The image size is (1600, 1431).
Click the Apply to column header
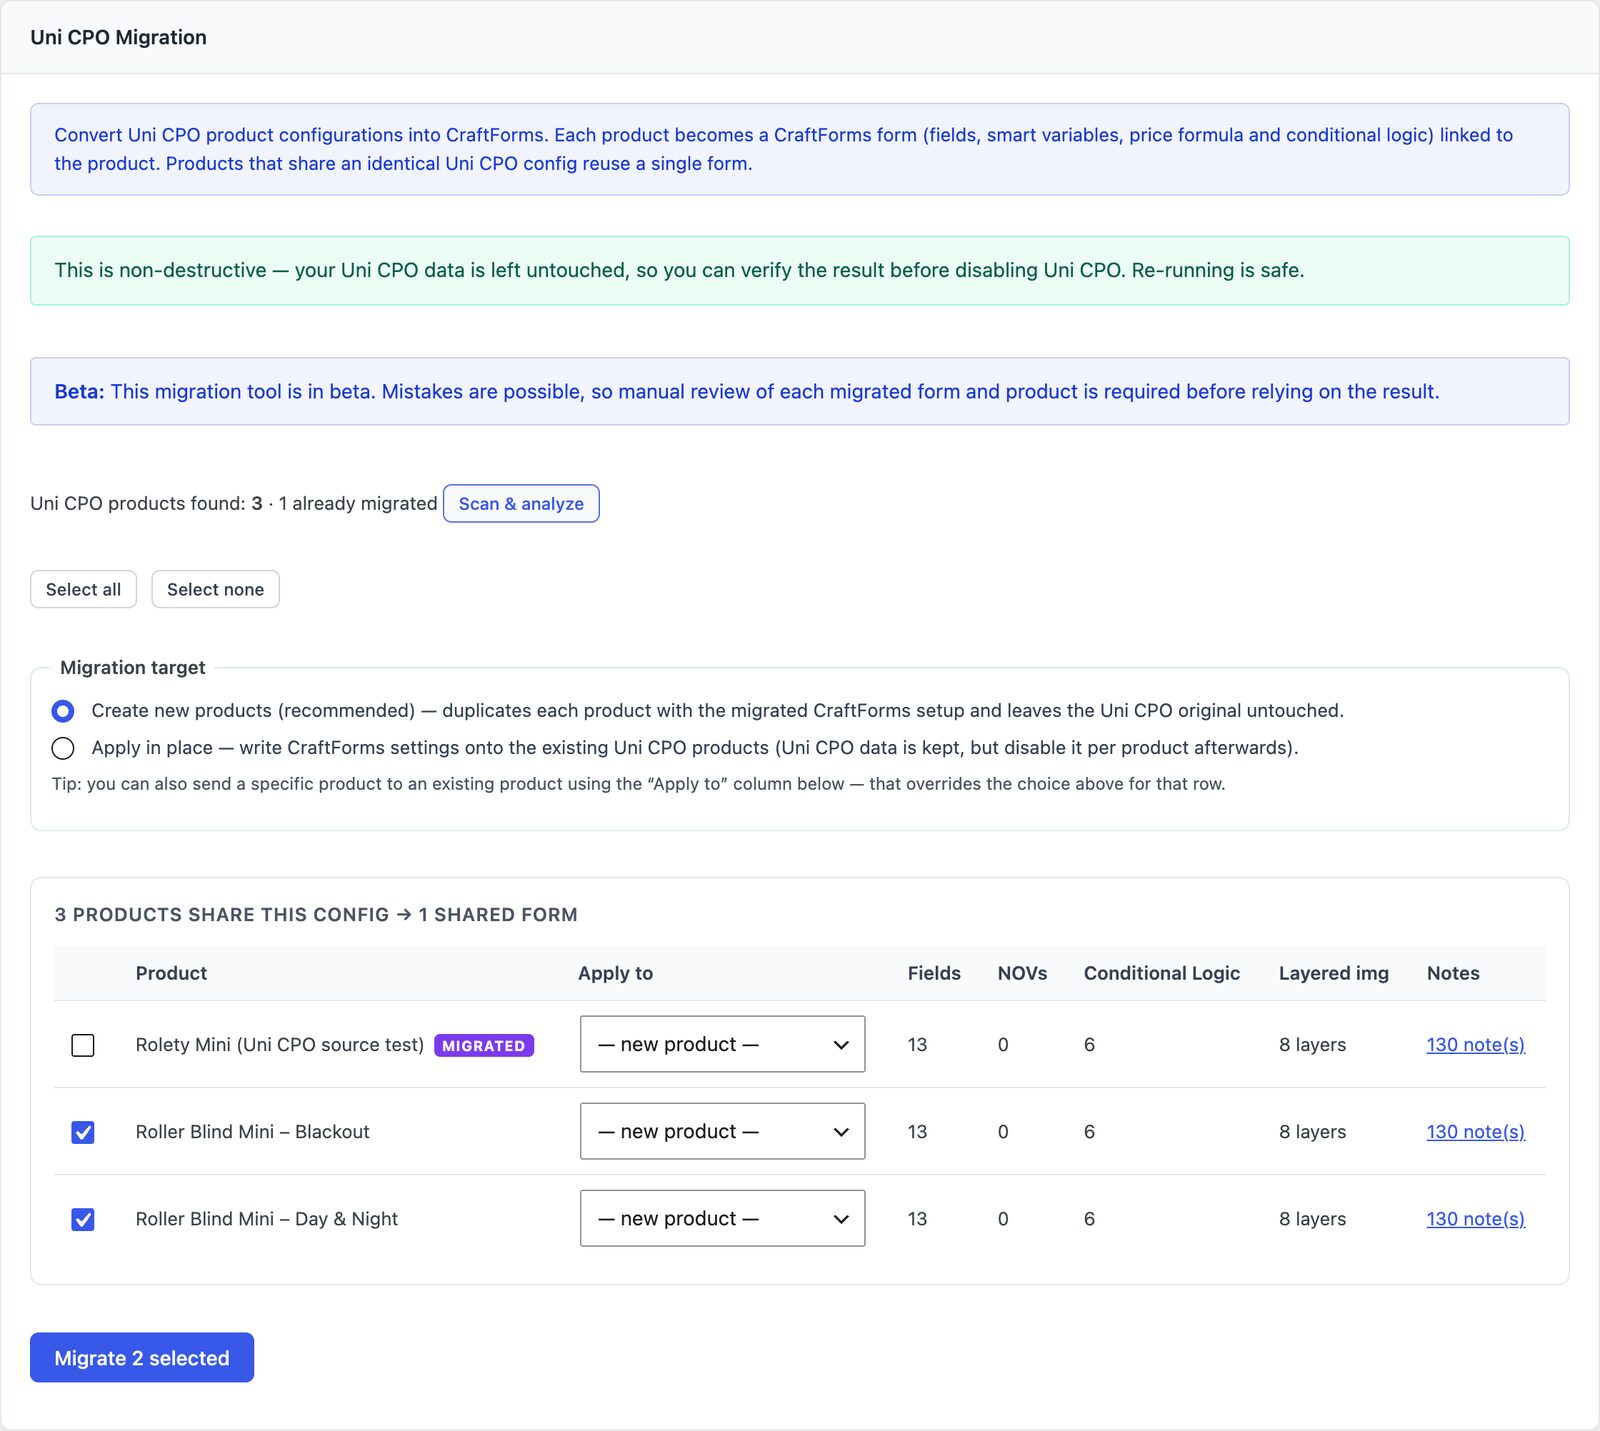point(615,973)
